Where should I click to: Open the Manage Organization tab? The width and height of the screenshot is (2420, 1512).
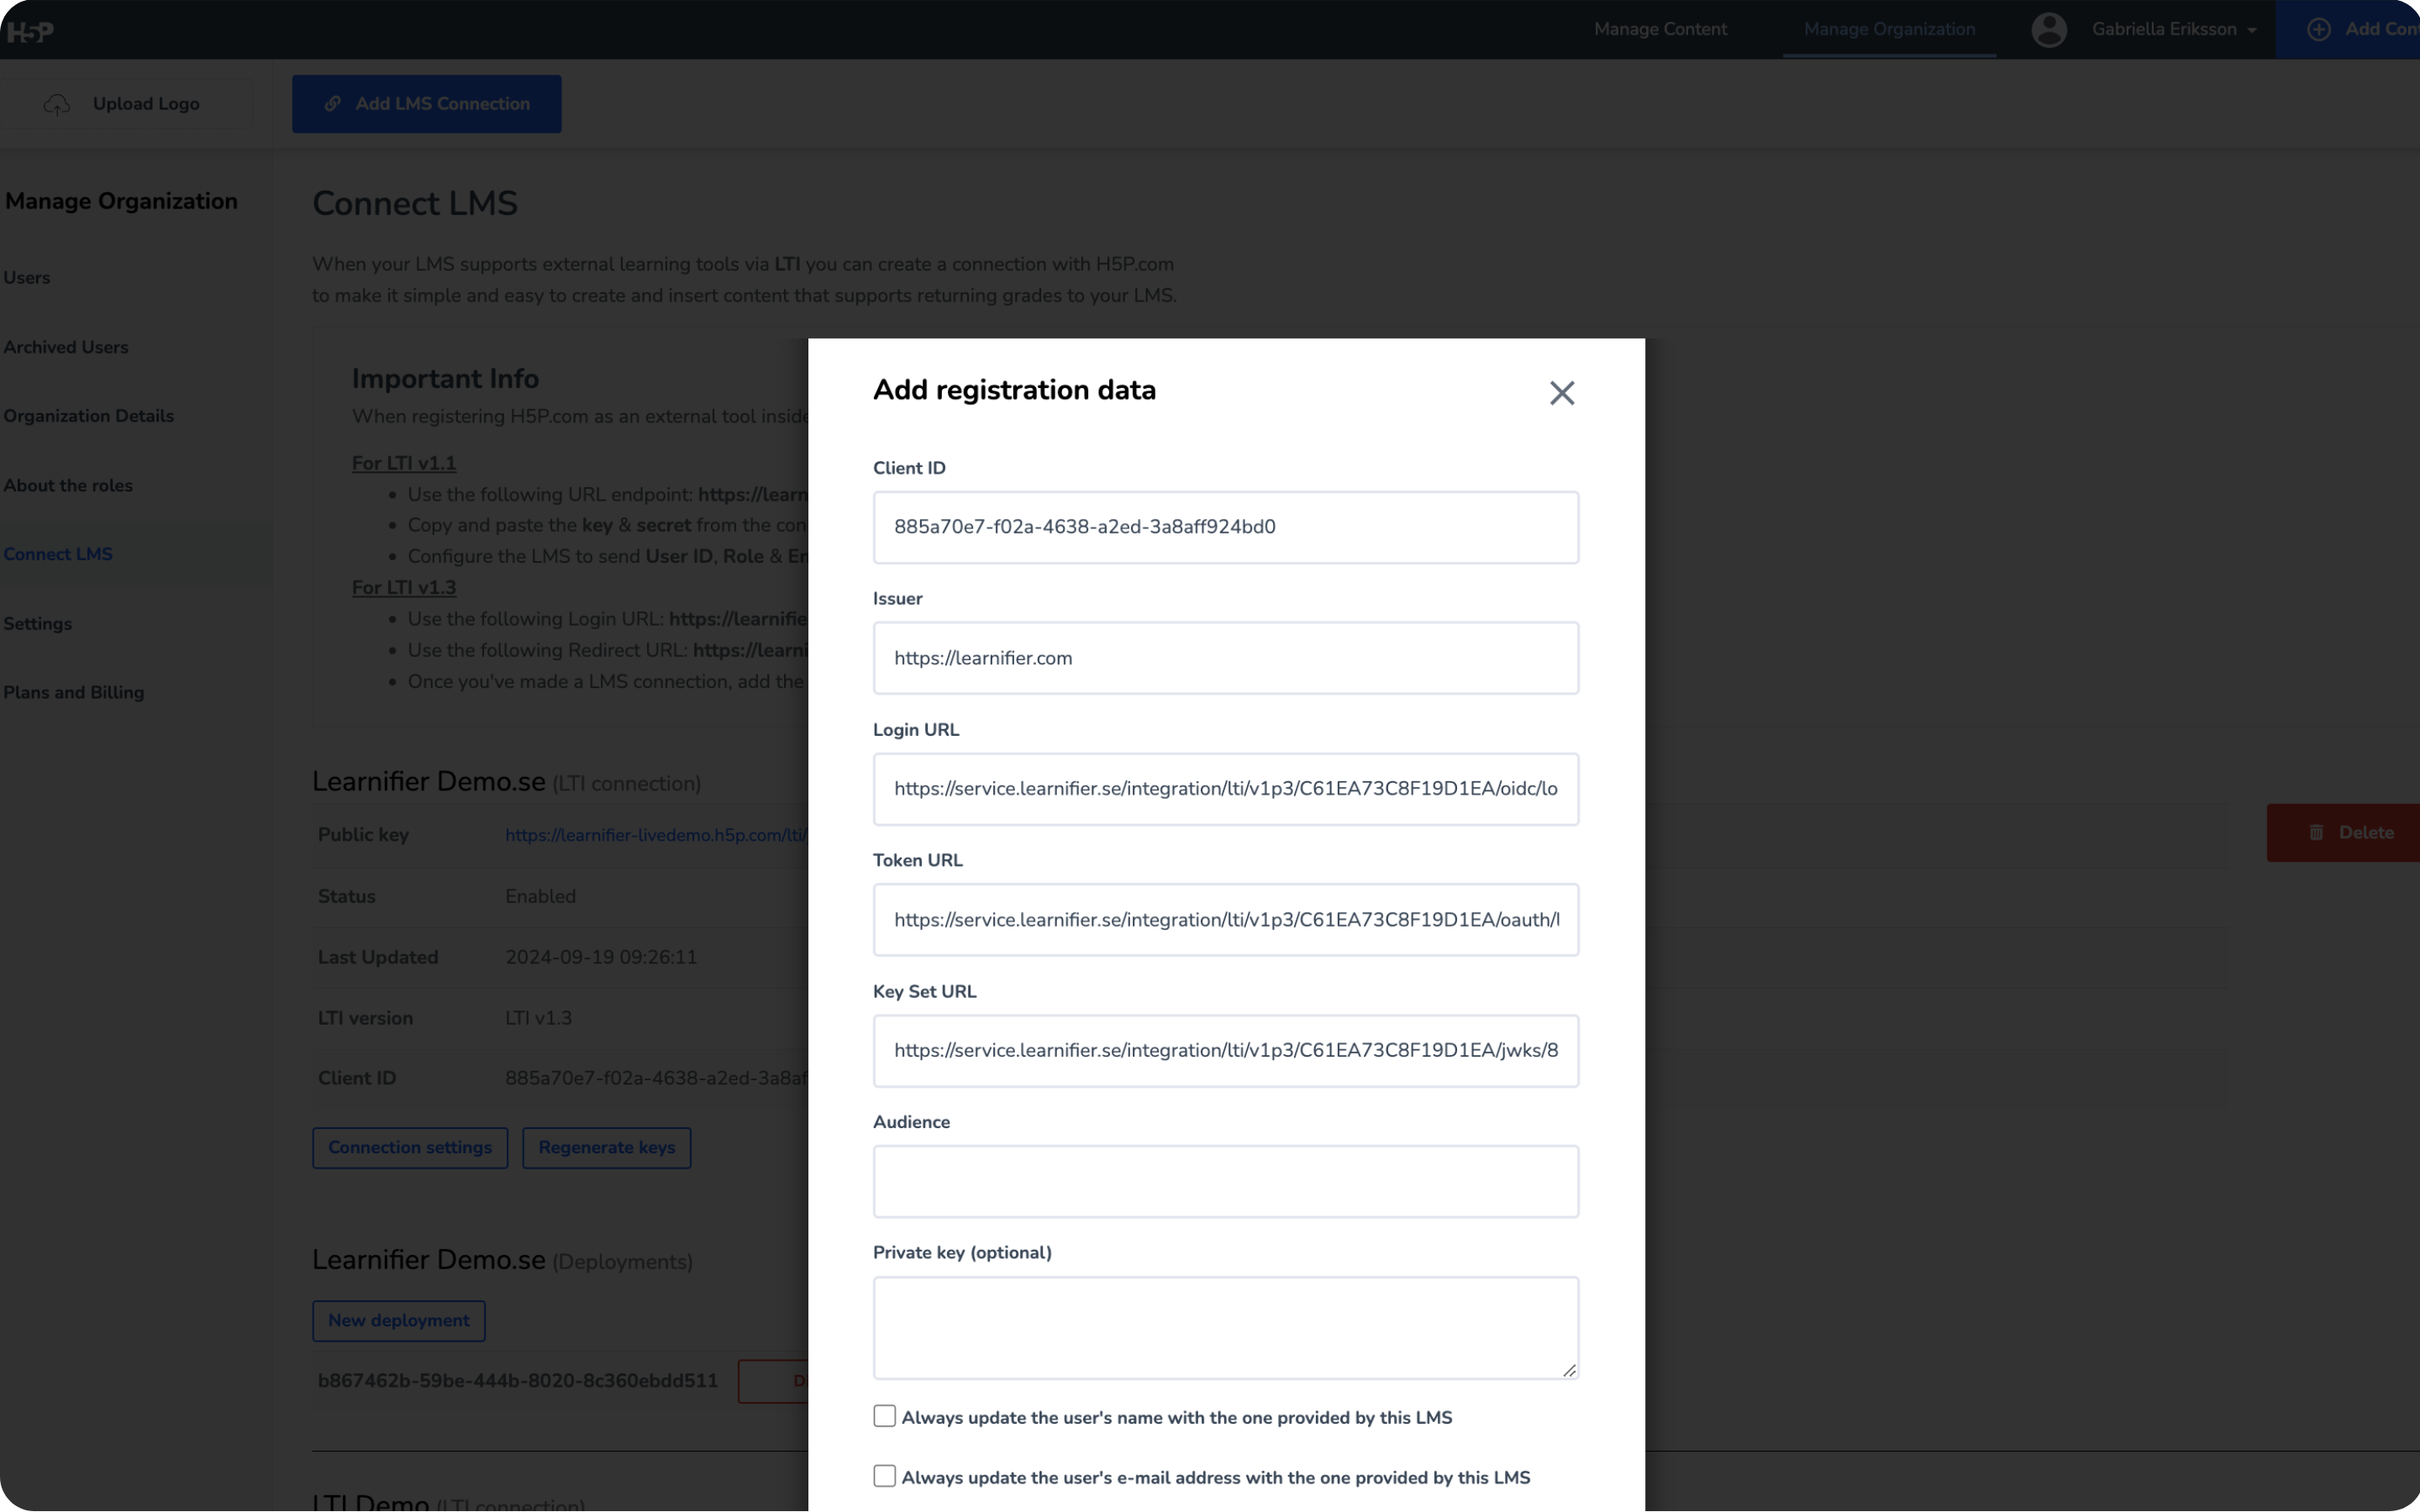[1888, 29]
